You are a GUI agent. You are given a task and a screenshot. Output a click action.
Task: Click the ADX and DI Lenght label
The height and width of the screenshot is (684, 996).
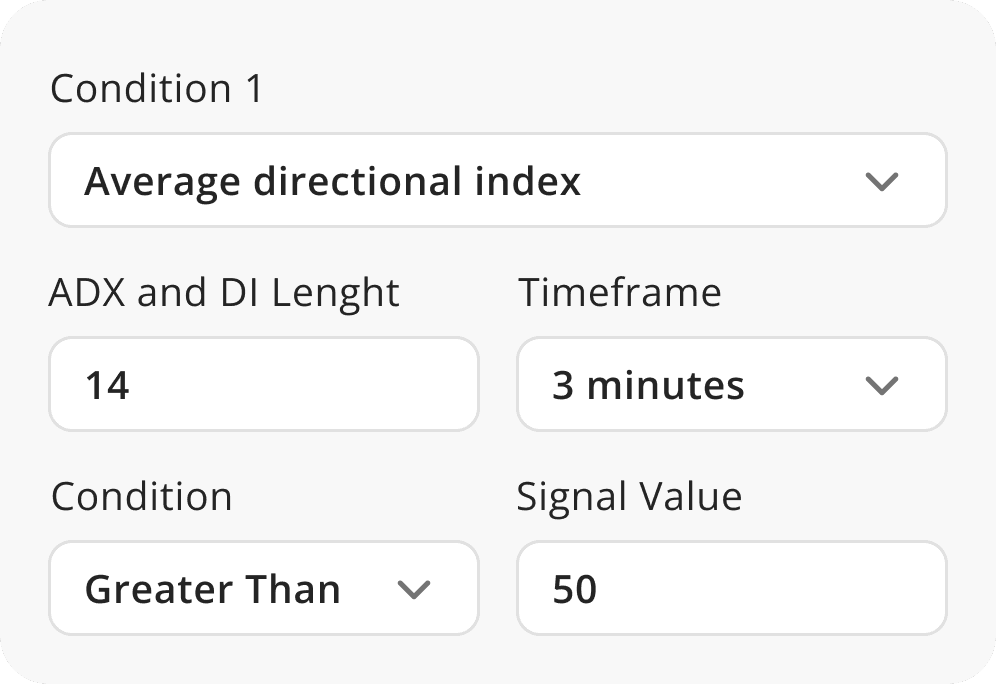(x=224, y=293)
